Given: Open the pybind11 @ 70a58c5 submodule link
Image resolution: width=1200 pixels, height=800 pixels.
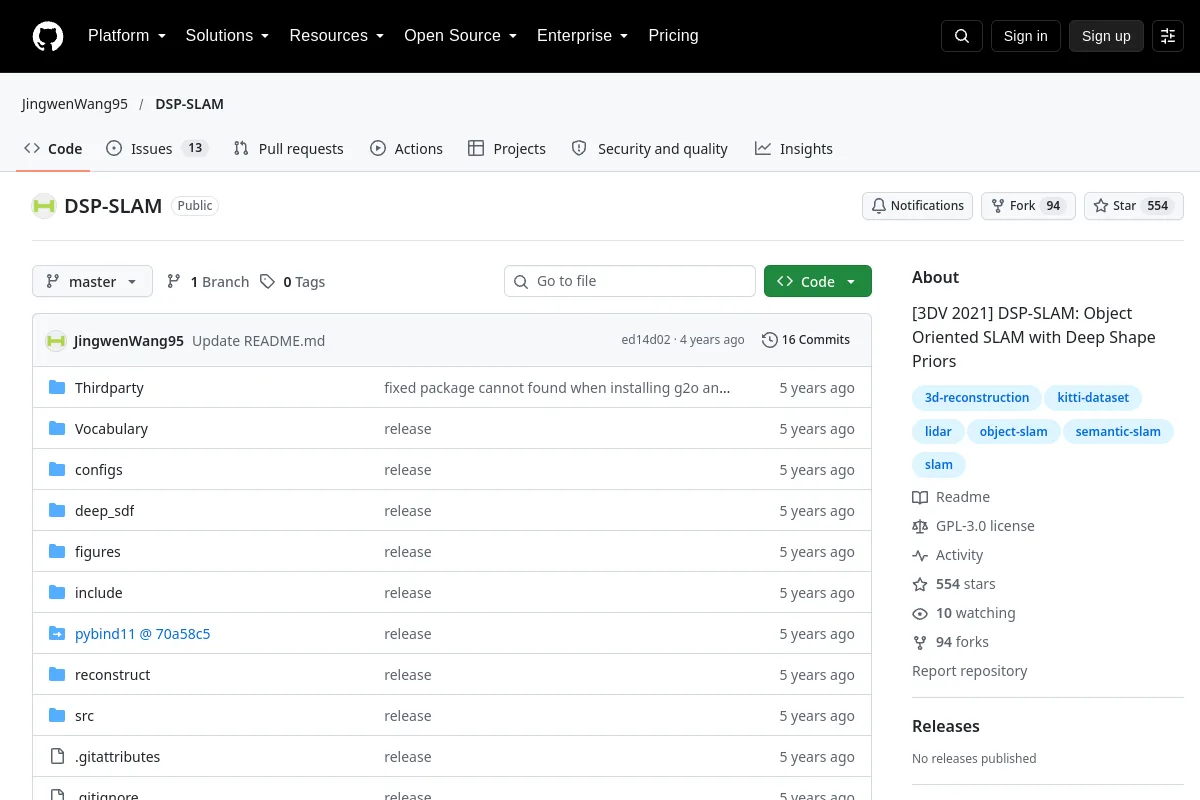Looking at the screenshot, I should pyautogui.click(x=143, y=634).
